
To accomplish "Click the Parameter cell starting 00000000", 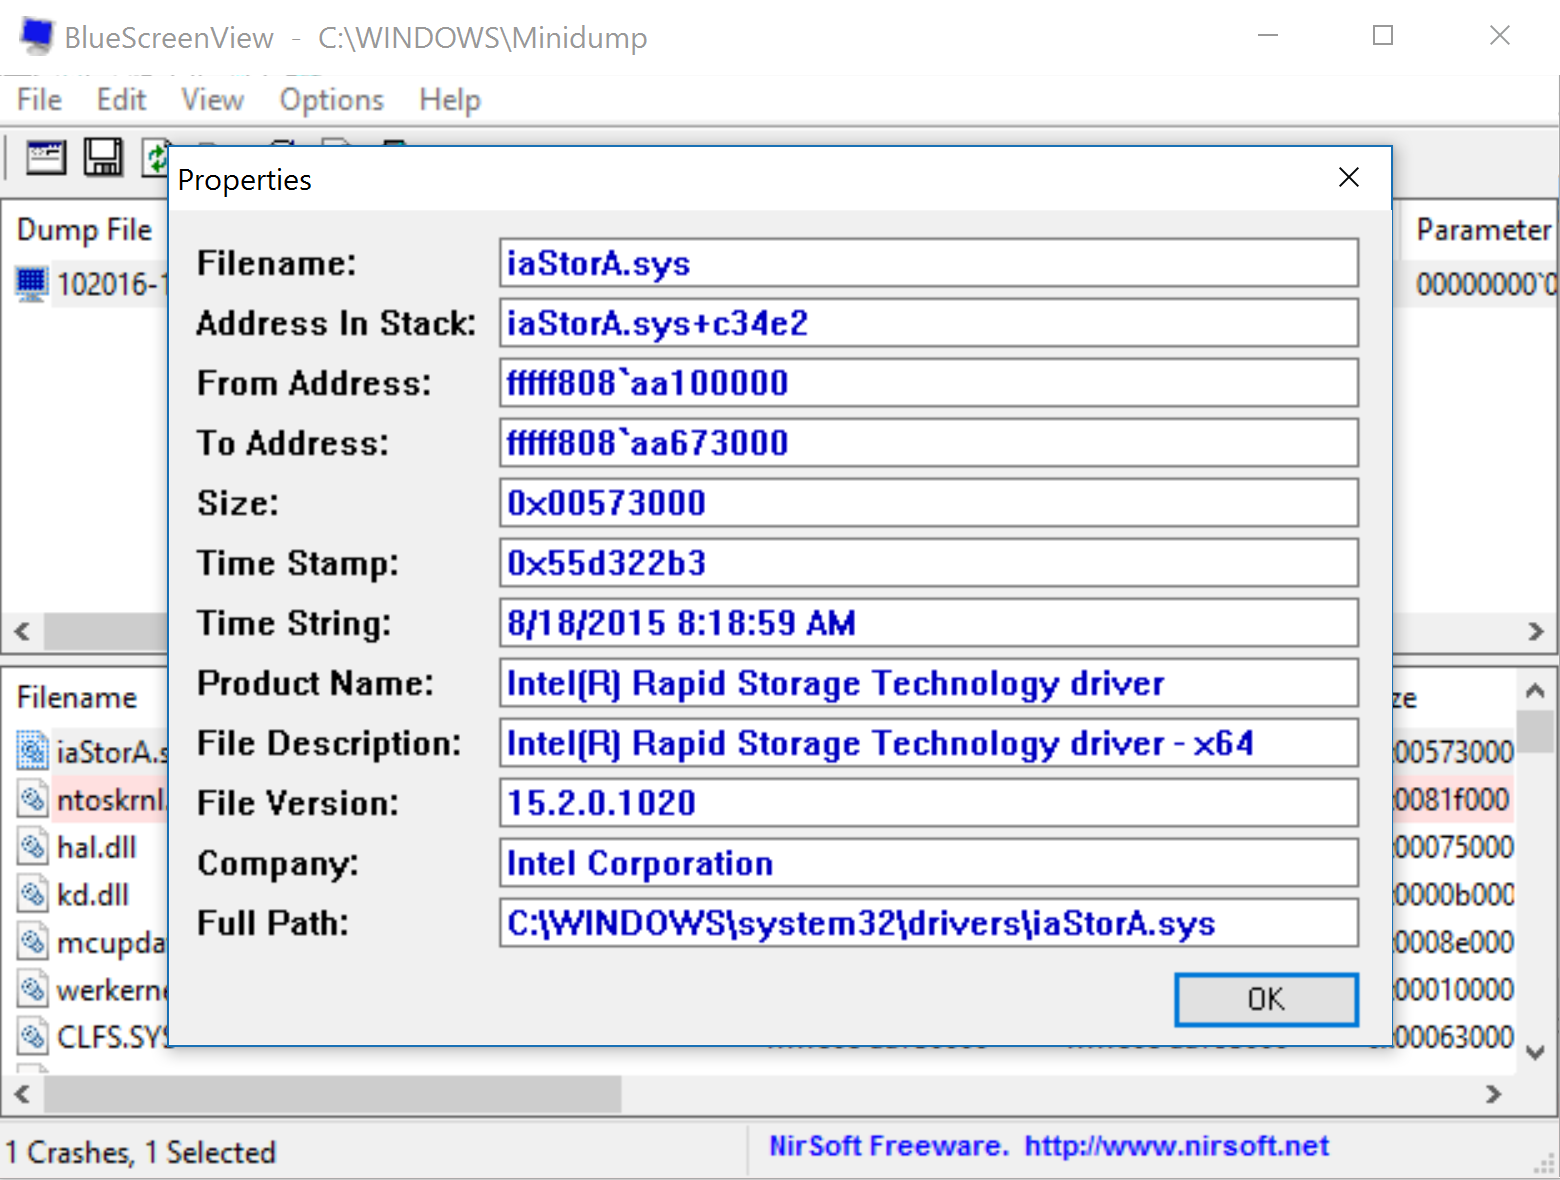I will click(x=1484, y=284).
